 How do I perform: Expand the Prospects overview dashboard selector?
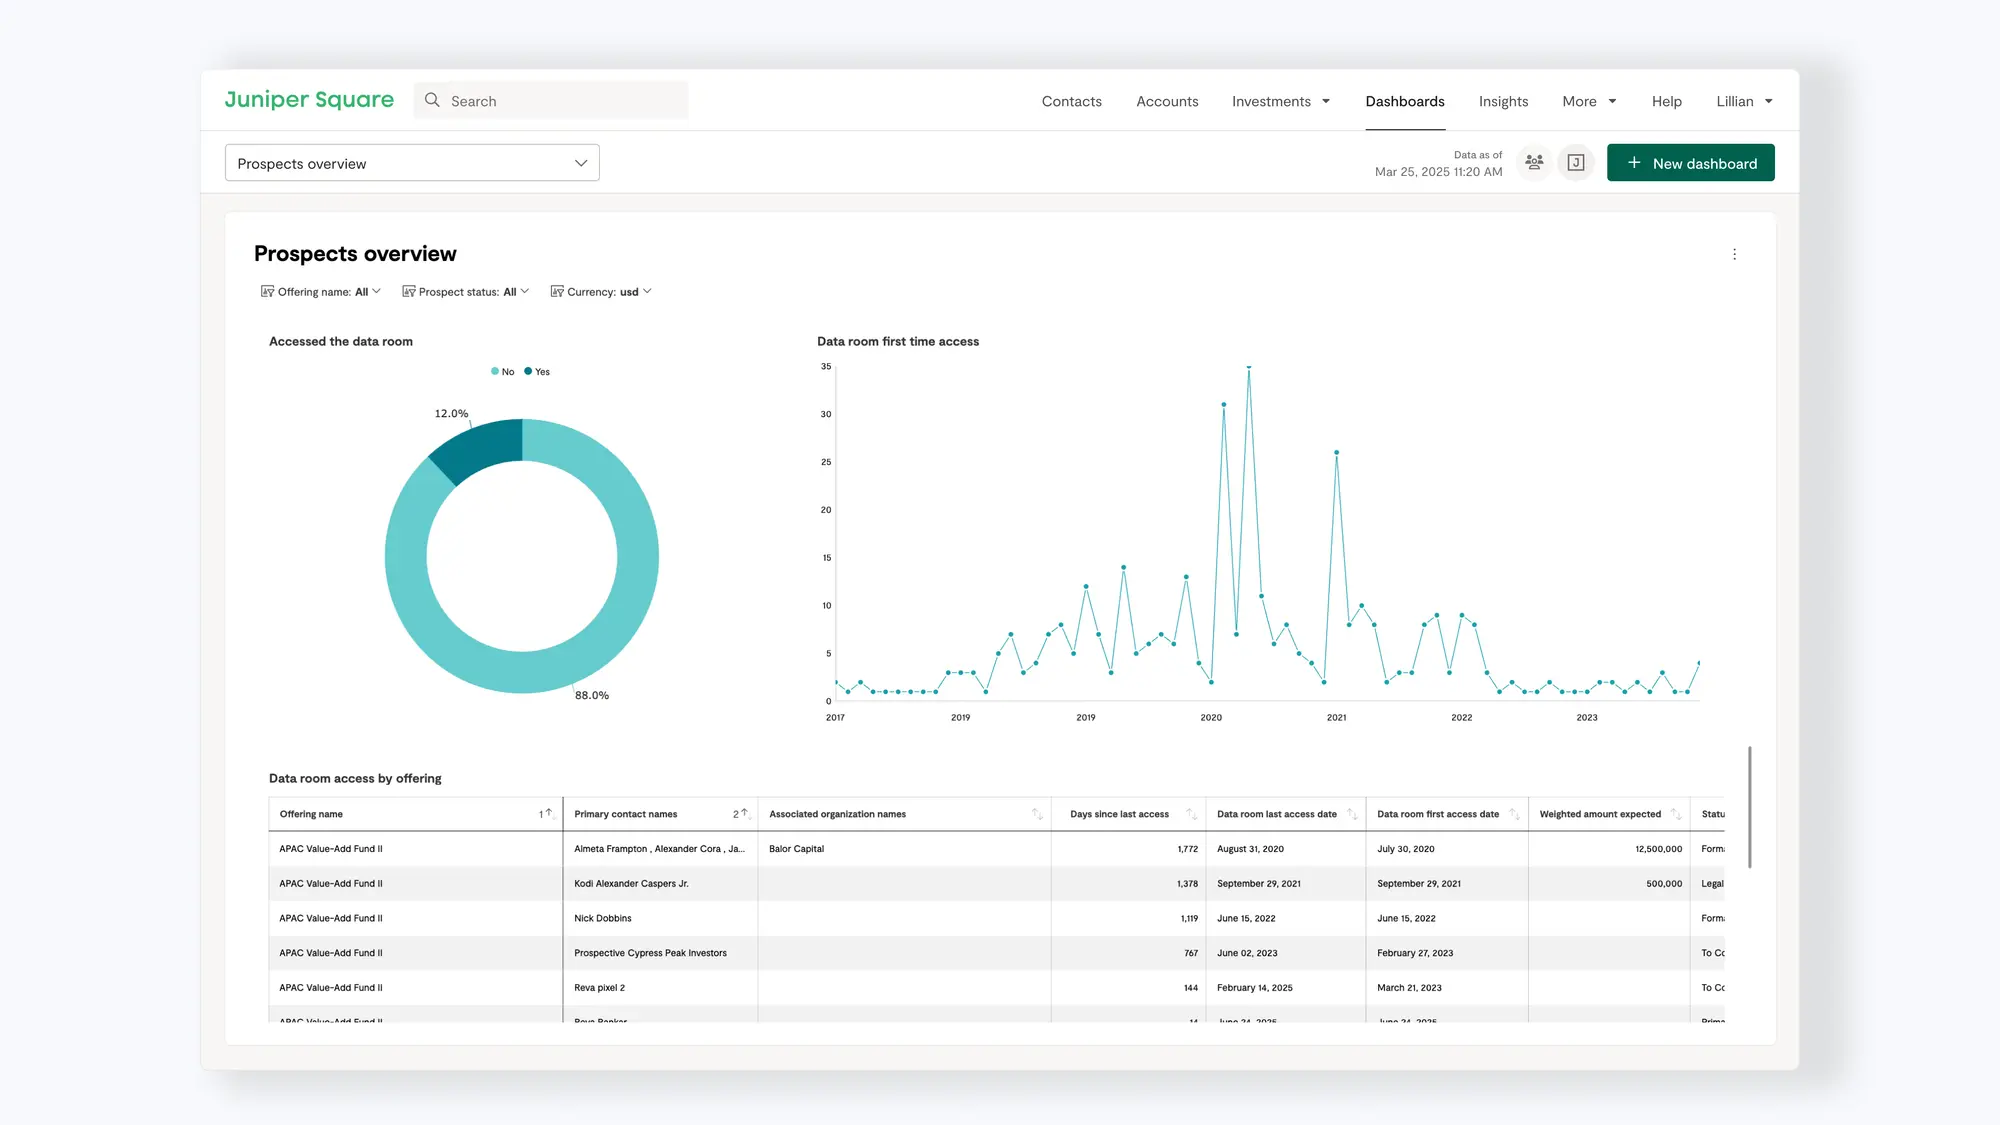coord(412,163)
